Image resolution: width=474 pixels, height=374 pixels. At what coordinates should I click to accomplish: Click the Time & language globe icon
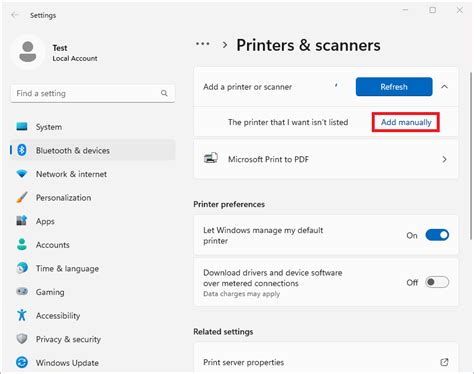pos(22,268)
